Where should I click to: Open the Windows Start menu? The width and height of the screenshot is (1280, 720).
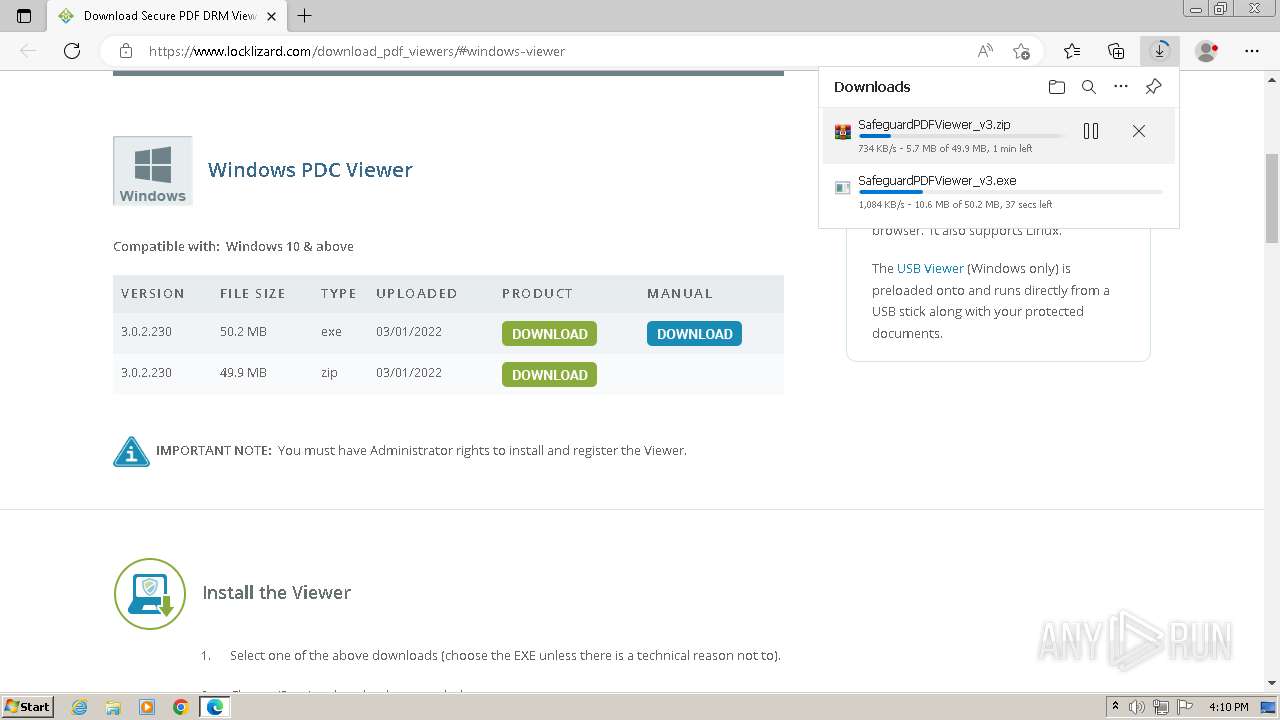pos(27,707)
